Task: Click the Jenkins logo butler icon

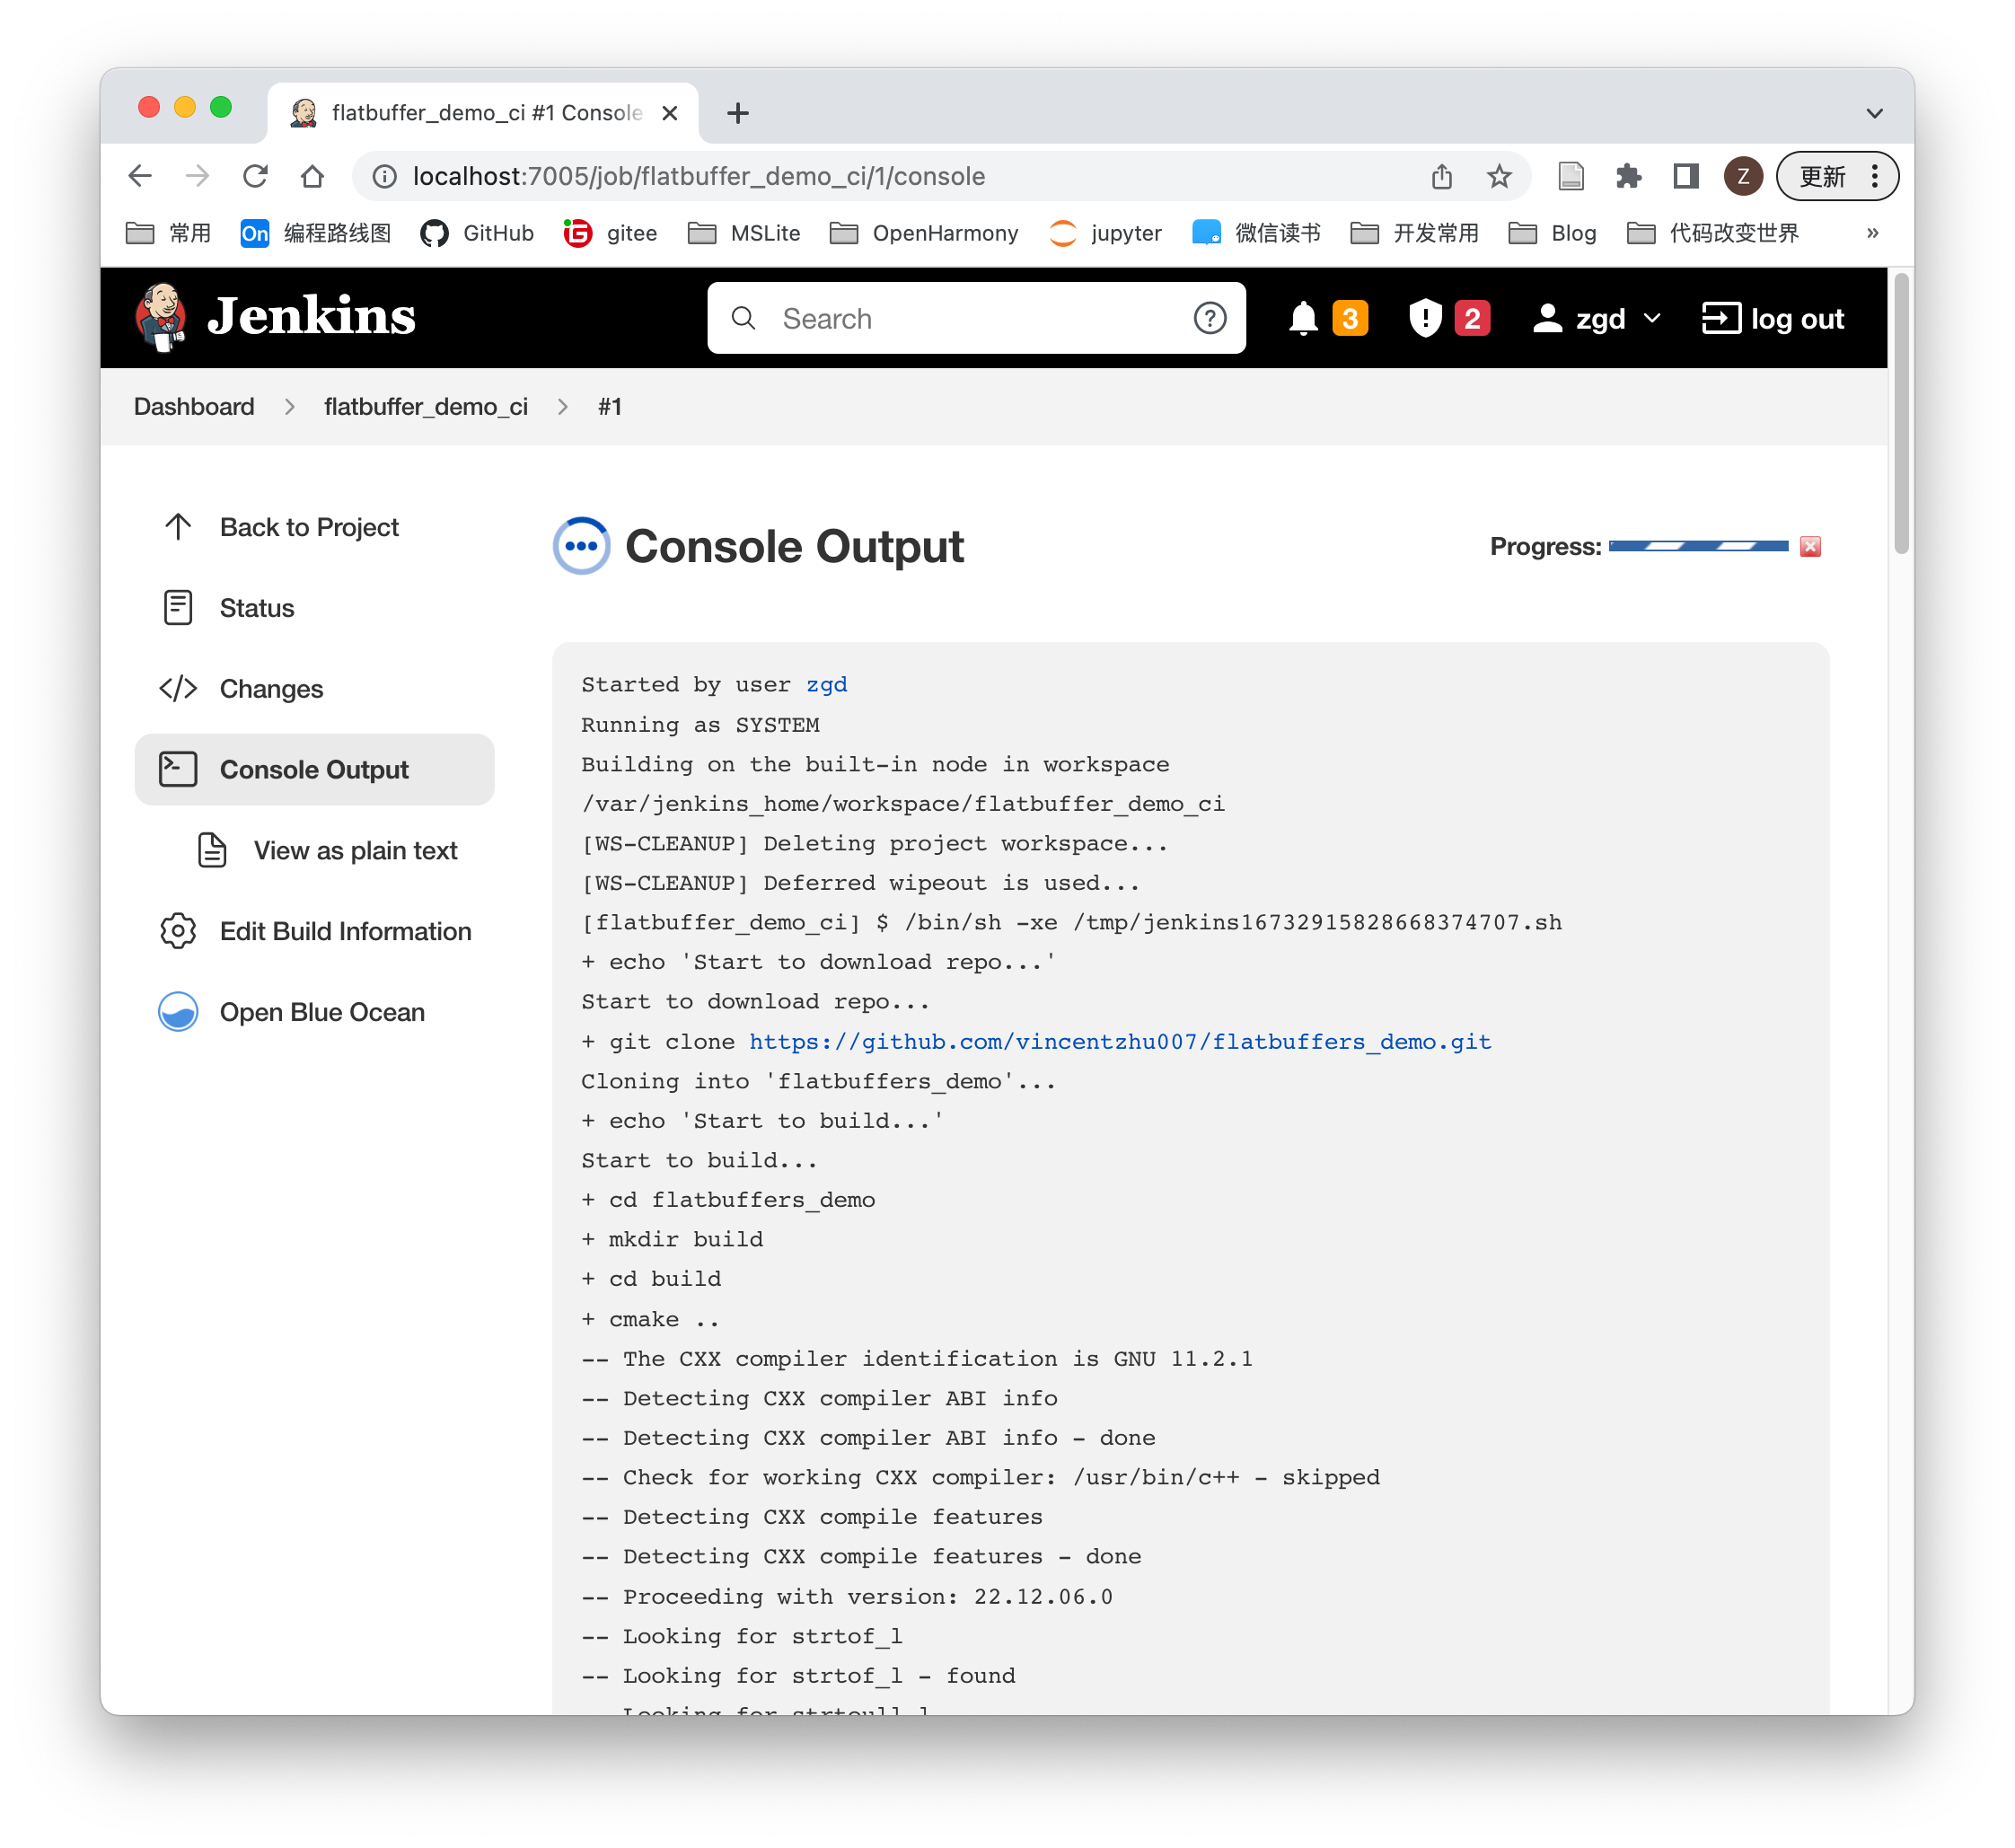Action: [x=160, y=317]
